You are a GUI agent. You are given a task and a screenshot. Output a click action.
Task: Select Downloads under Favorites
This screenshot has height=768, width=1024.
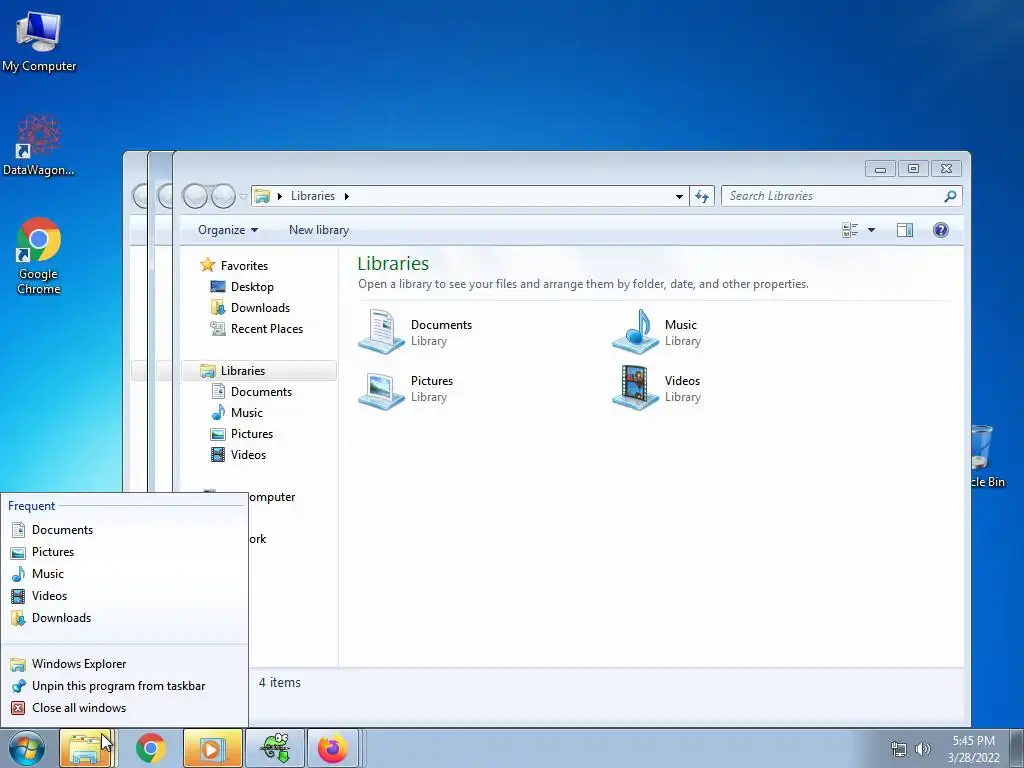pyautogui.click(x=250, y=308)
